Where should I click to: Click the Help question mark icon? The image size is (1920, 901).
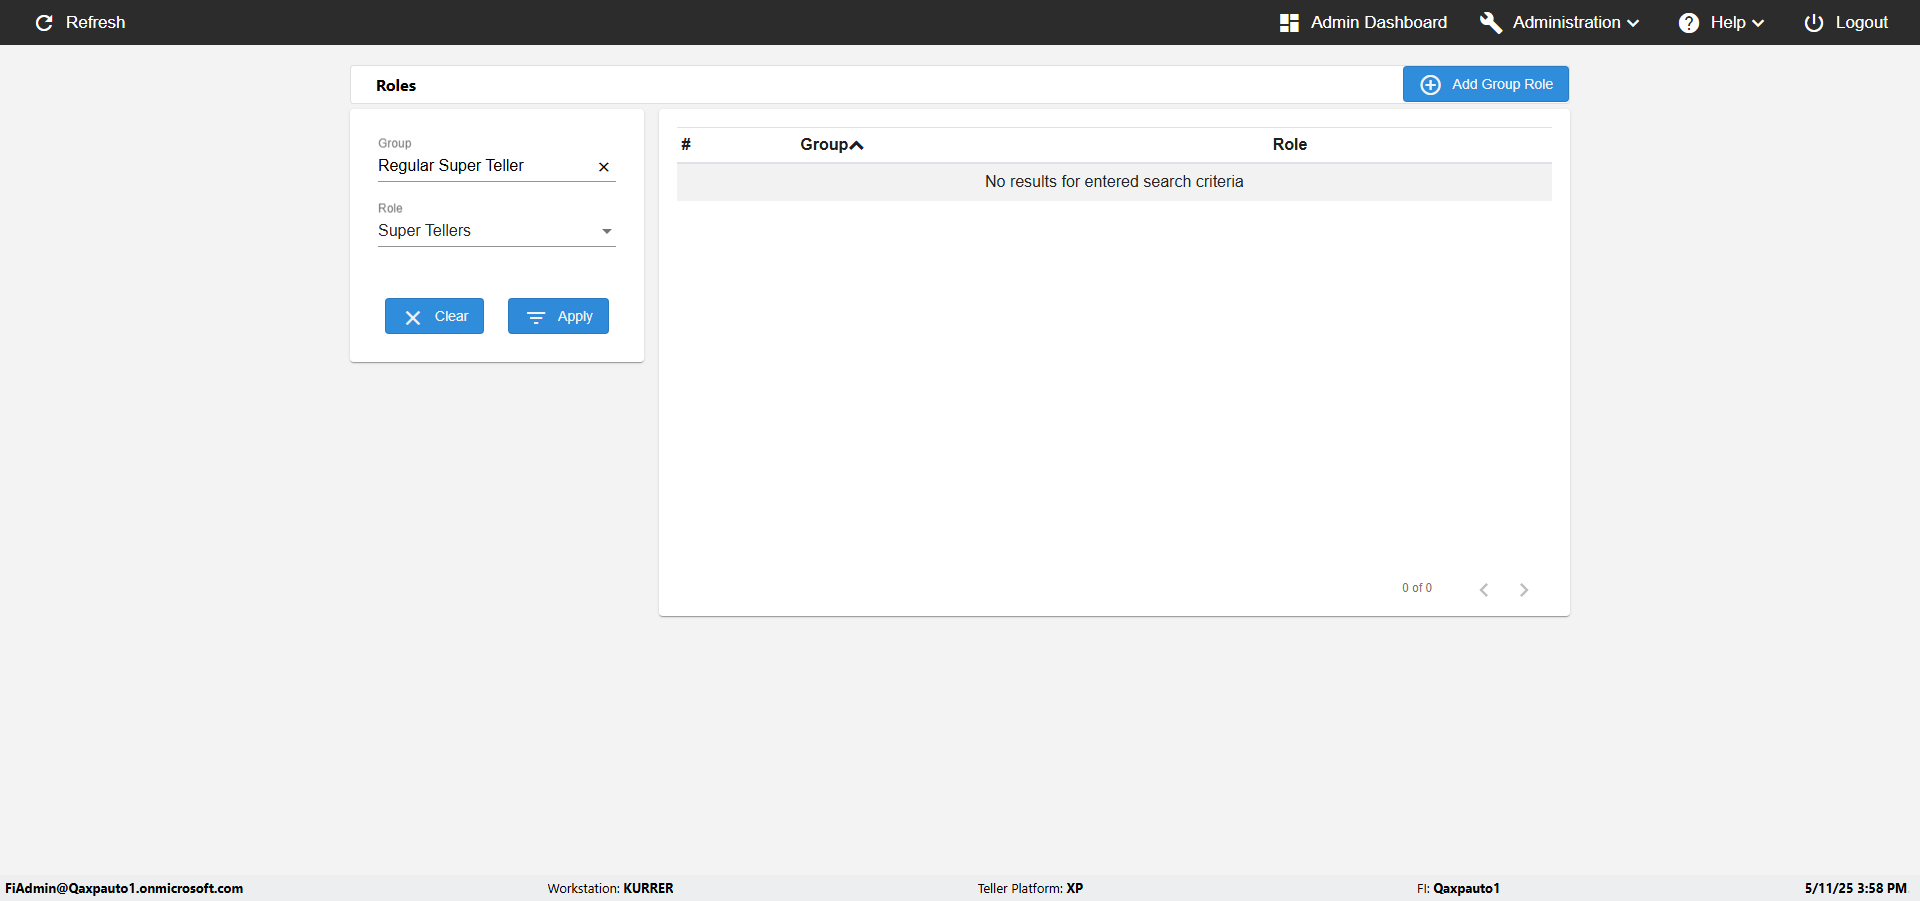tap(1689, 22)
